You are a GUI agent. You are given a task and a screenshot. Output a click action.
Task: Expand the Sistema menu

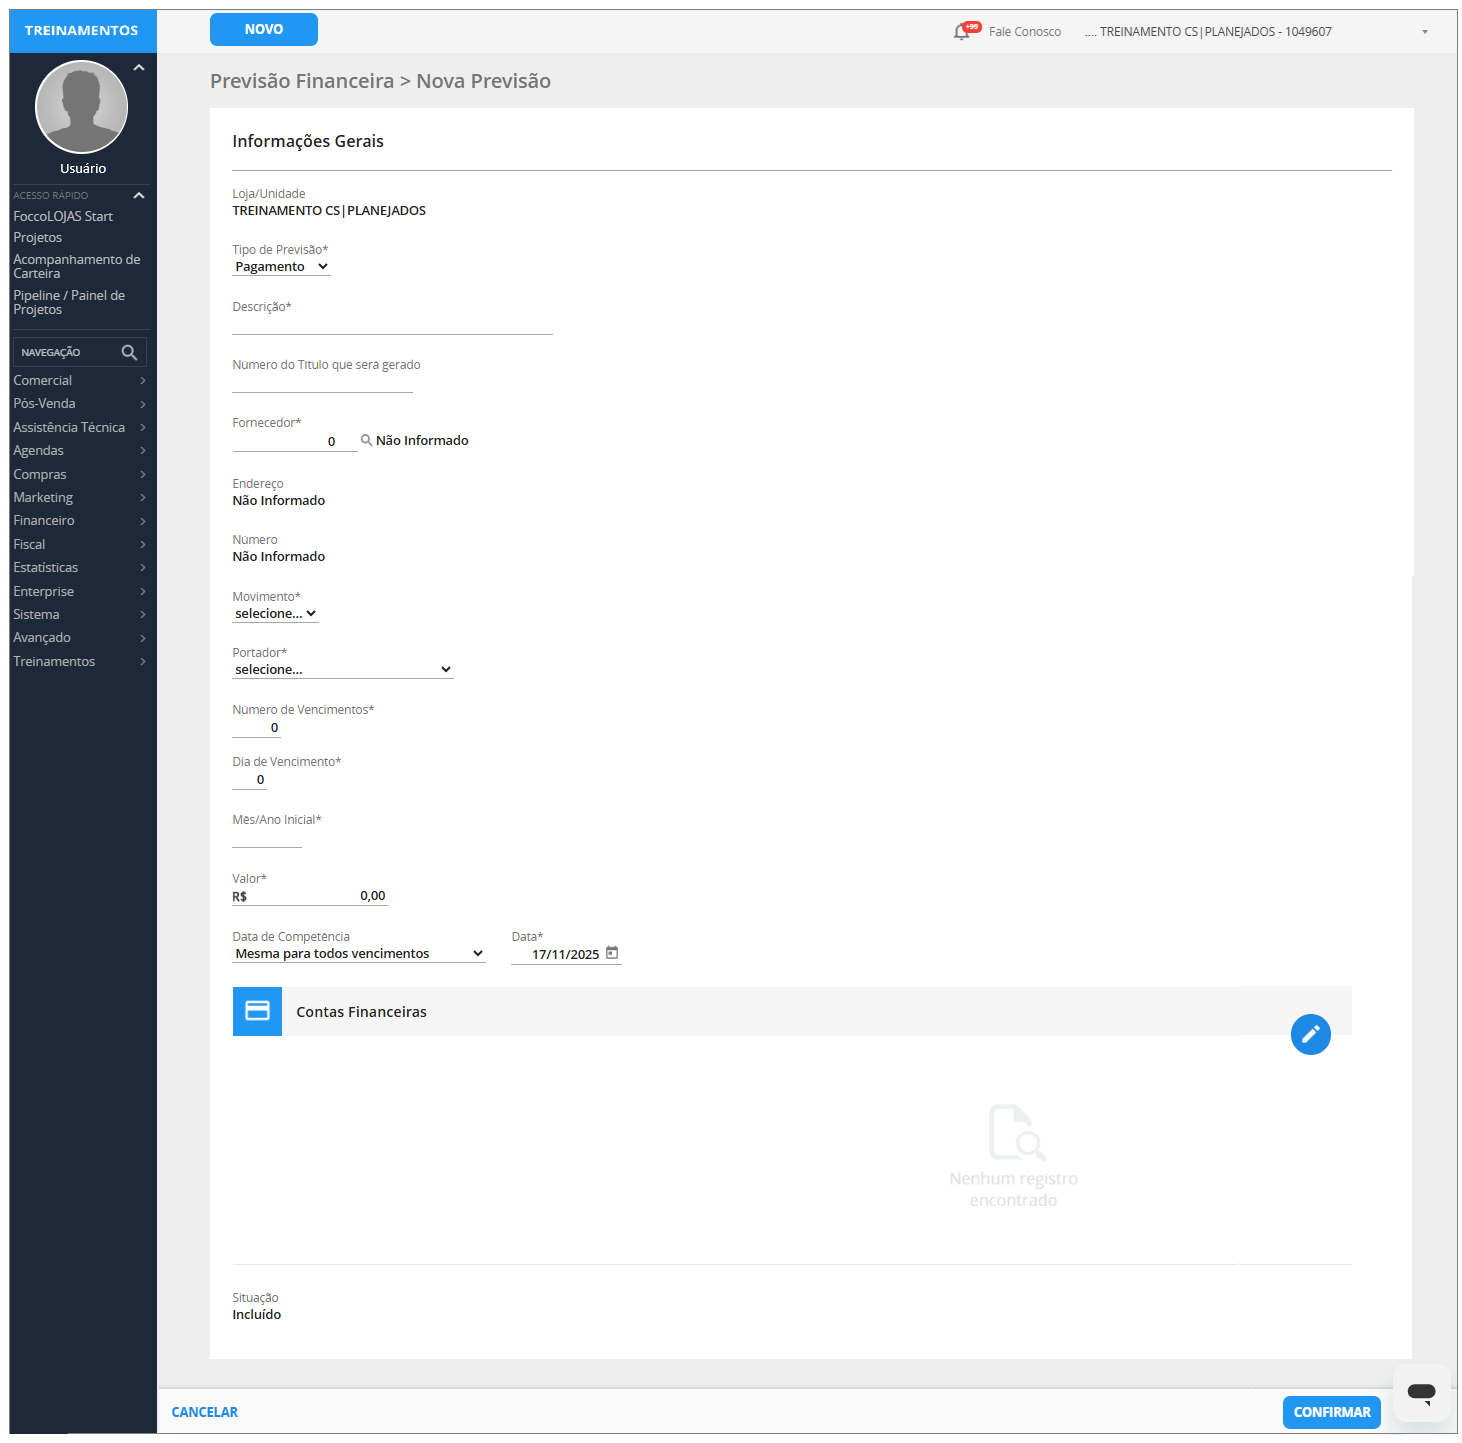[80, 615]
